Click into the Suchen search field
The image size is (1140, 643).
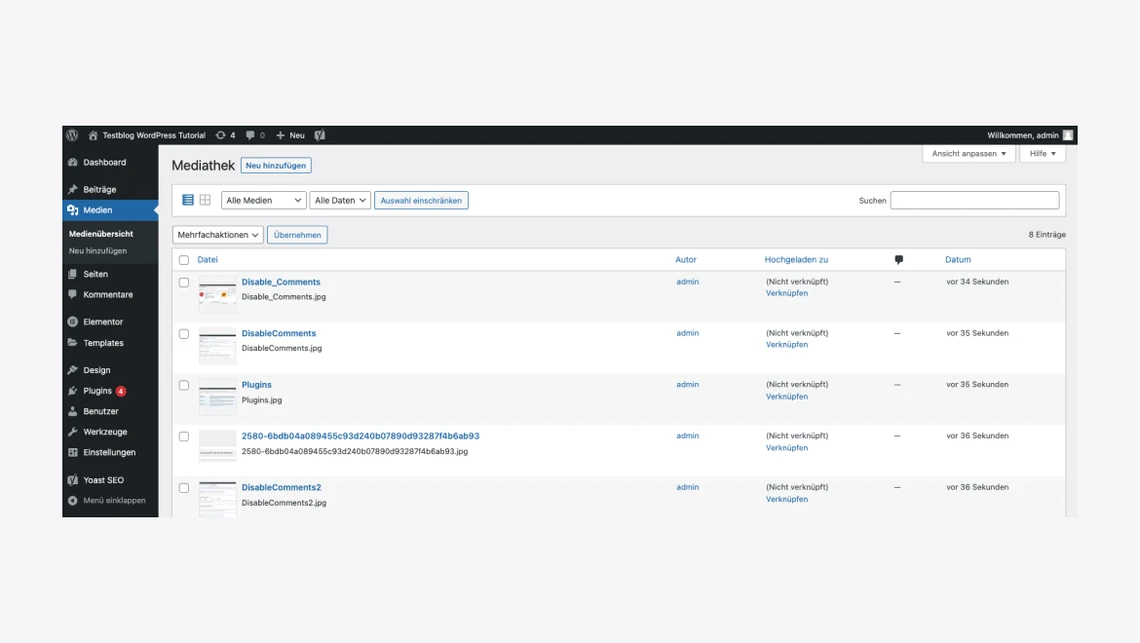pyautogui.click(x=974, y=200)
